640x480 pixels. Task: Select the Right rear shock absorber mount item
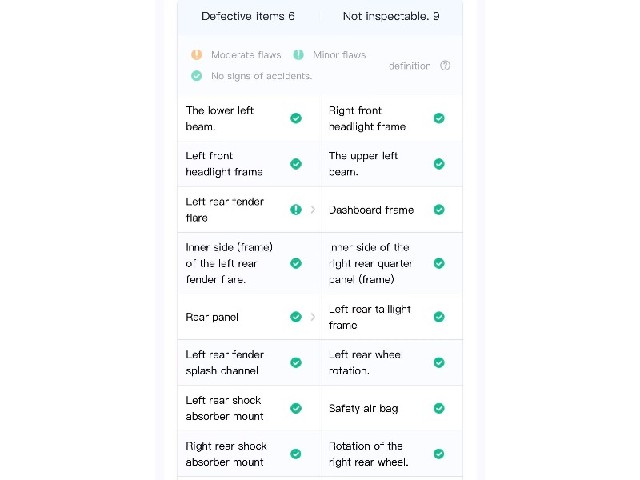click(249, 454)
